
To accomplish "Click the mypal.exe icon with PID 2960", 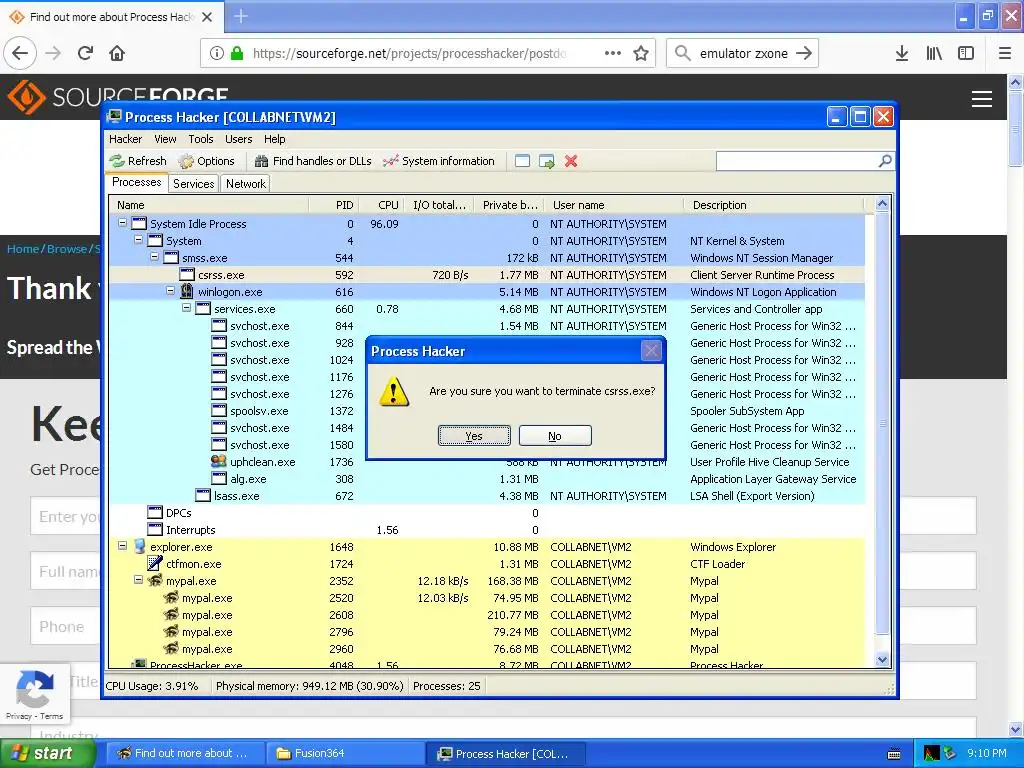I will pyautogui.click(x=171, y=648).
